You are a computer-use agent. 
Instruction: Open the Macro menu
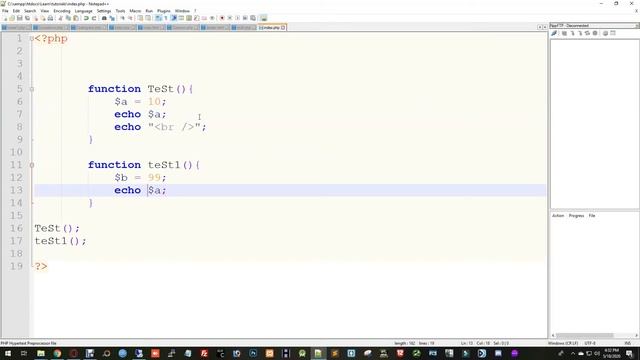[135, 11]
